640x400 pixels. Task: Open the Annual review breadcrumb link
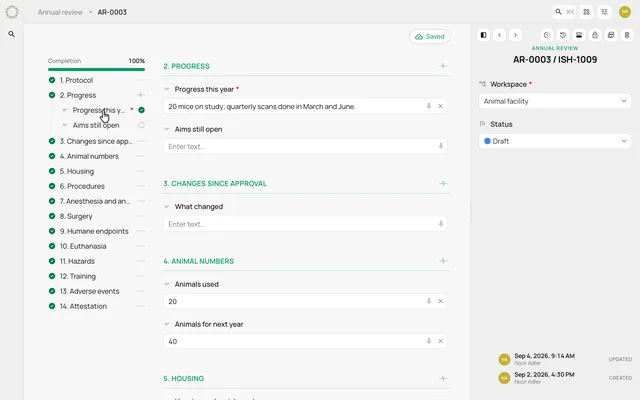[60, 12]
